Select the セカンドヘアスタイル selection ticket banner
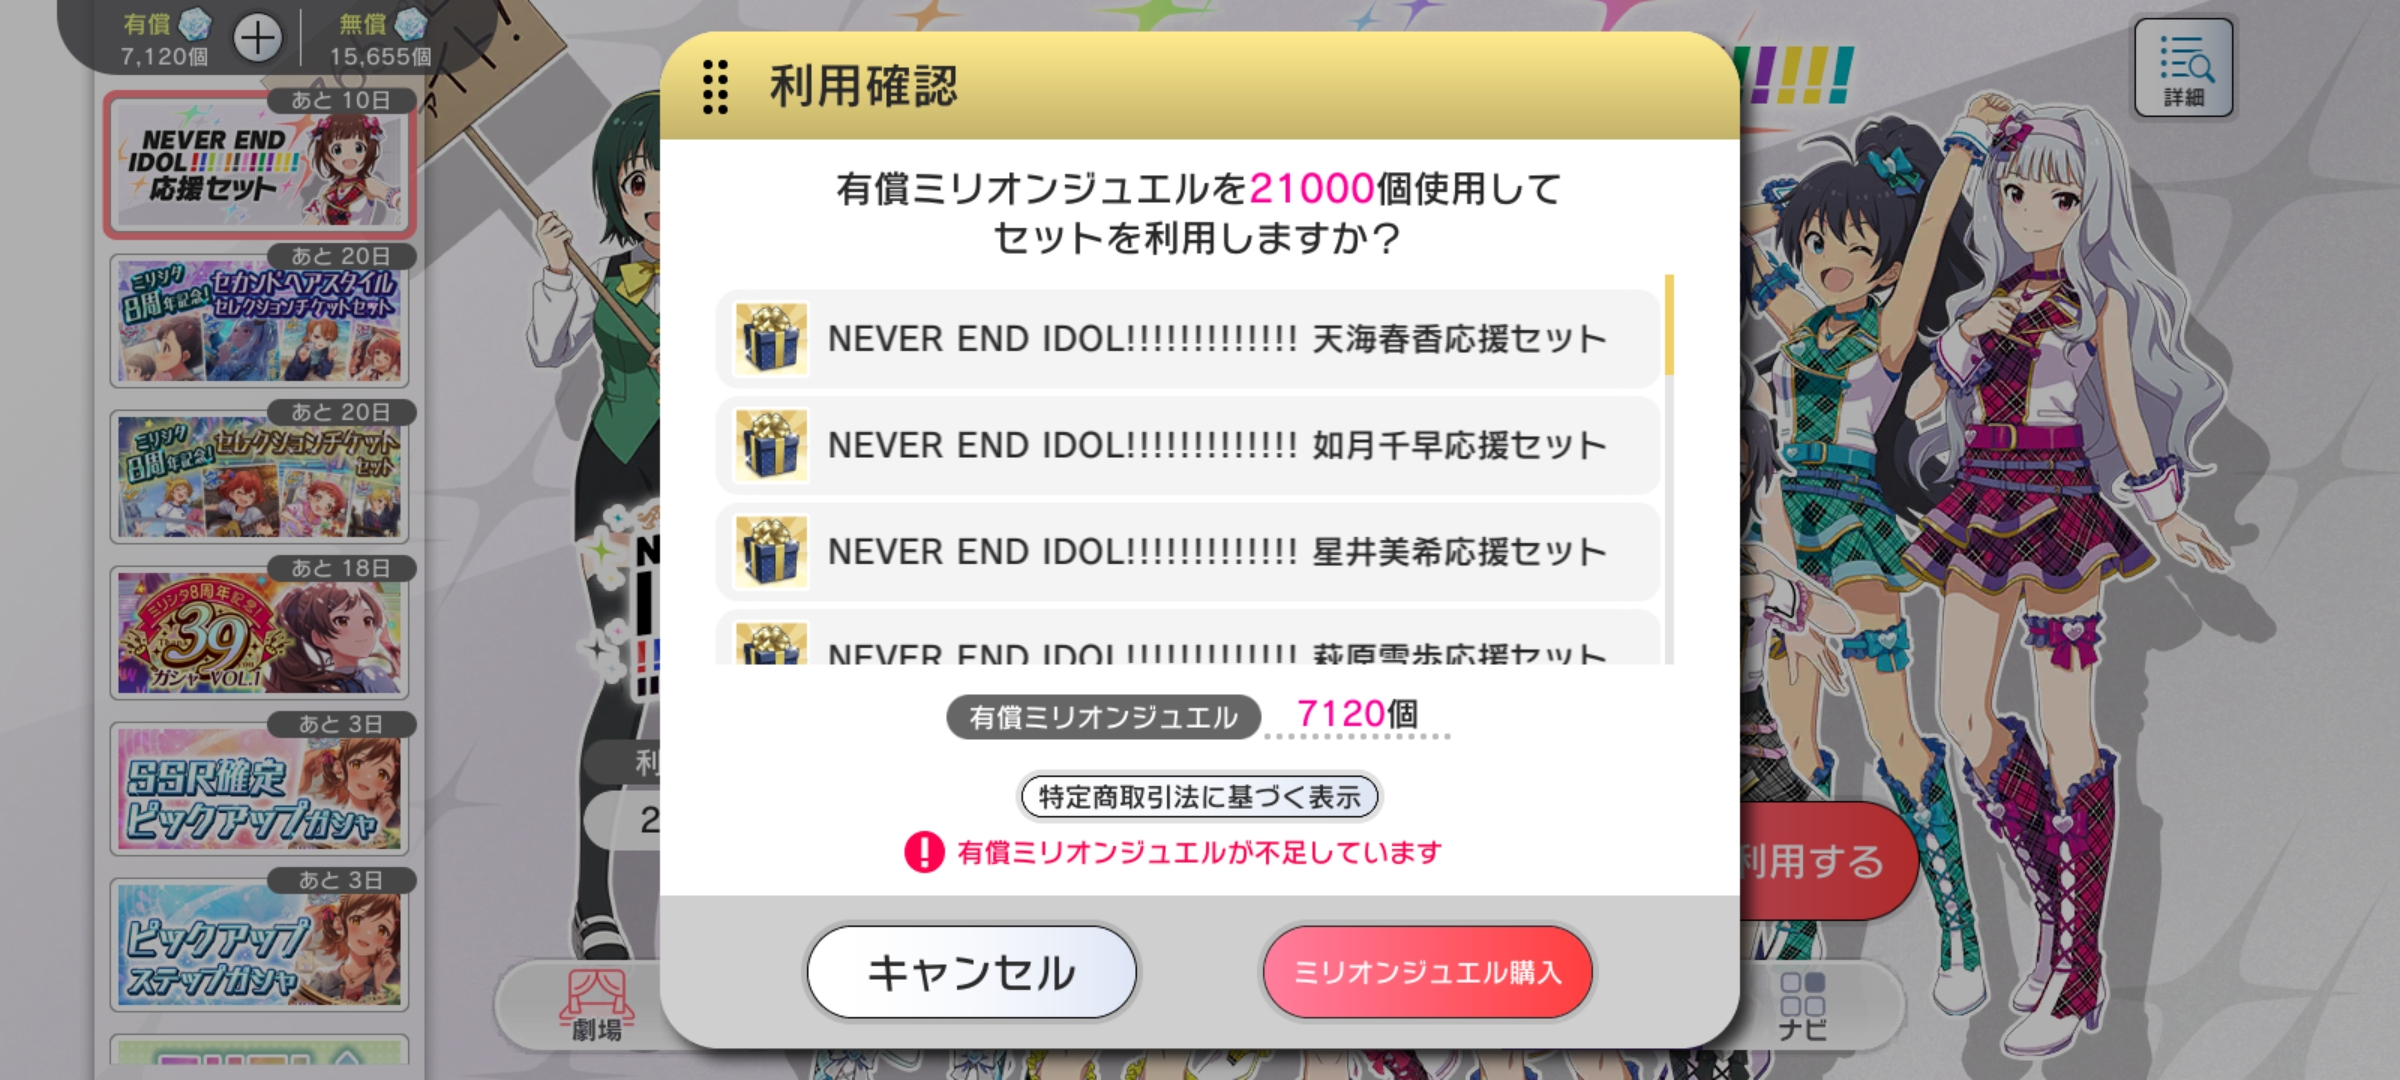 tap(260, 320)
